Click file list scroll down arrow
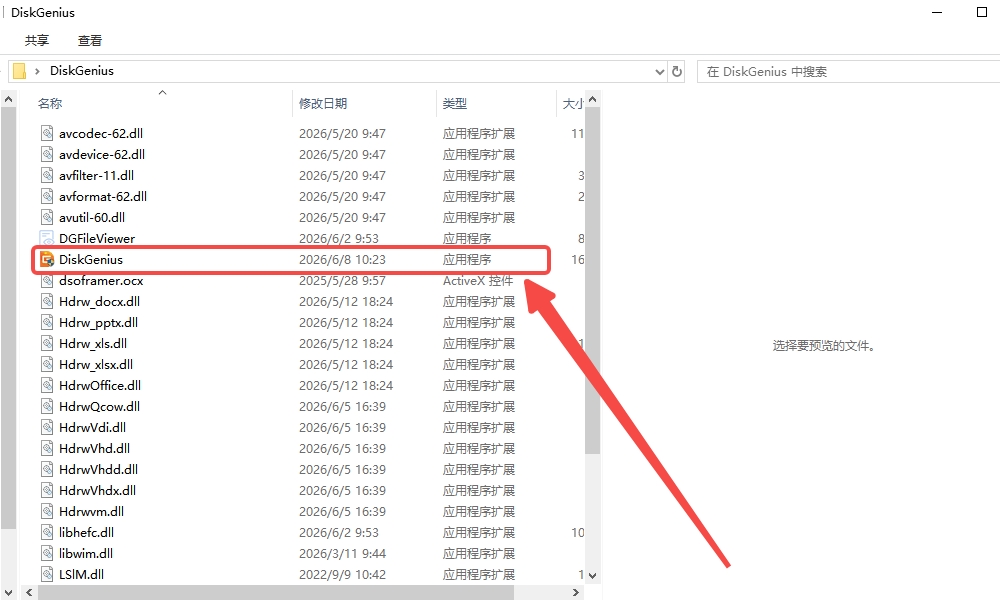 pyautogui.click(x=592, y=575)
